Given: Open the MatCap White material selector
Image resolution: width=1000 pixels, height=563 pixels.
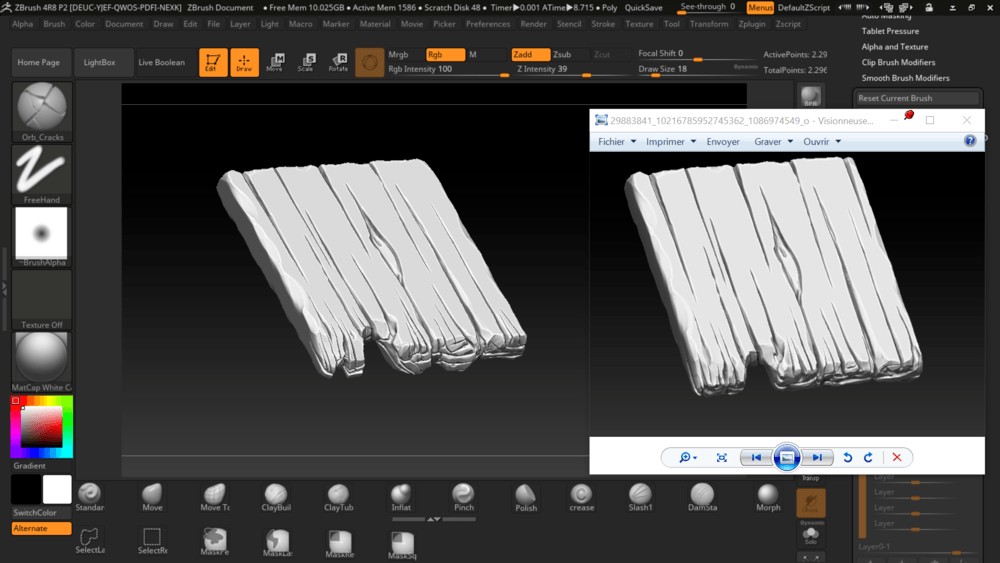Looking at the screenshot, I should tap(41, 362).
